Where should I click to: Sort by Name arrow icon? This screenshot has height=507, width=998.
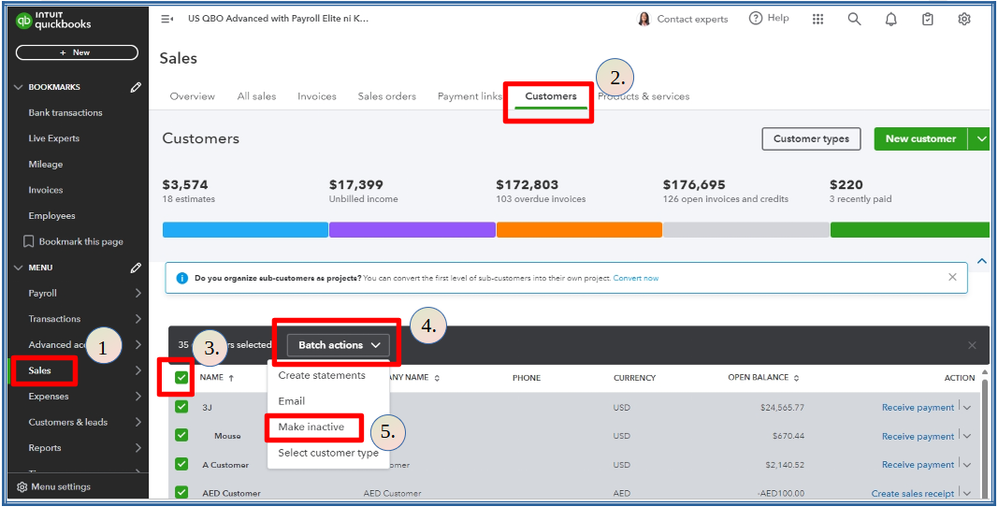point(231,378)
